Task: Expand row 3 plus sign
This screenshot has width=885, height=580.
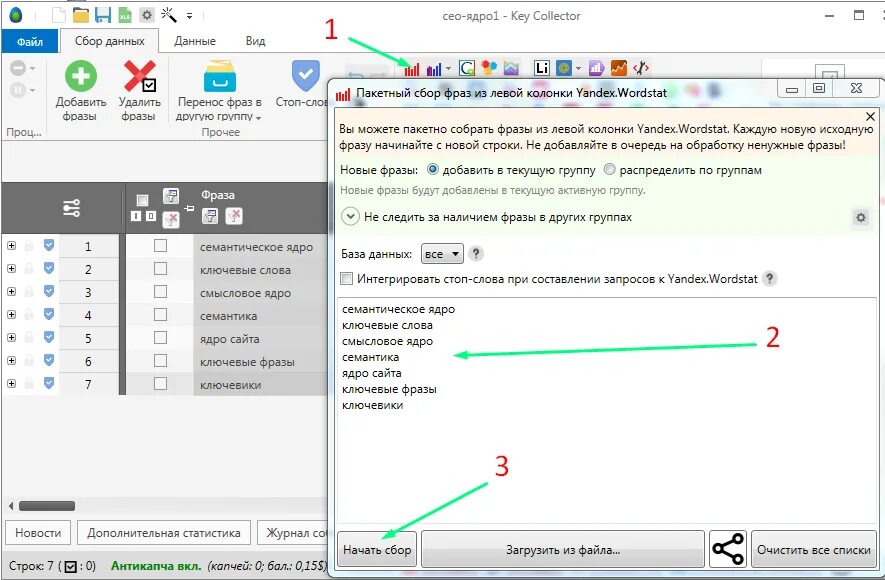Action: point(11,292)
